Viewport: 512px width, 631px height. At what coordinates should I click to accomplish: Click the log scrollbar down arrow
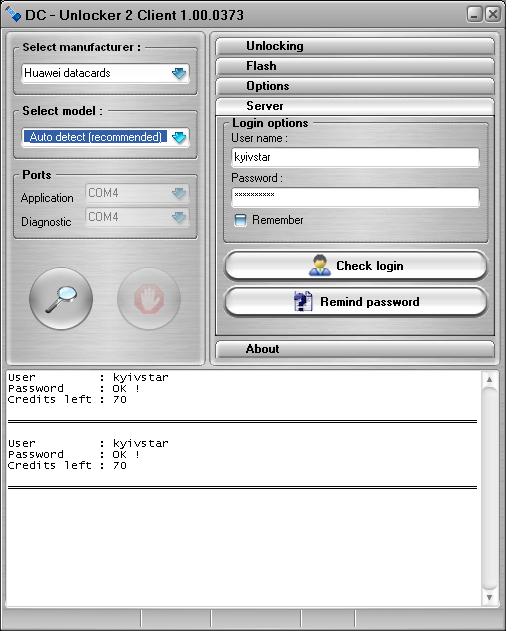tap(489, 597)
